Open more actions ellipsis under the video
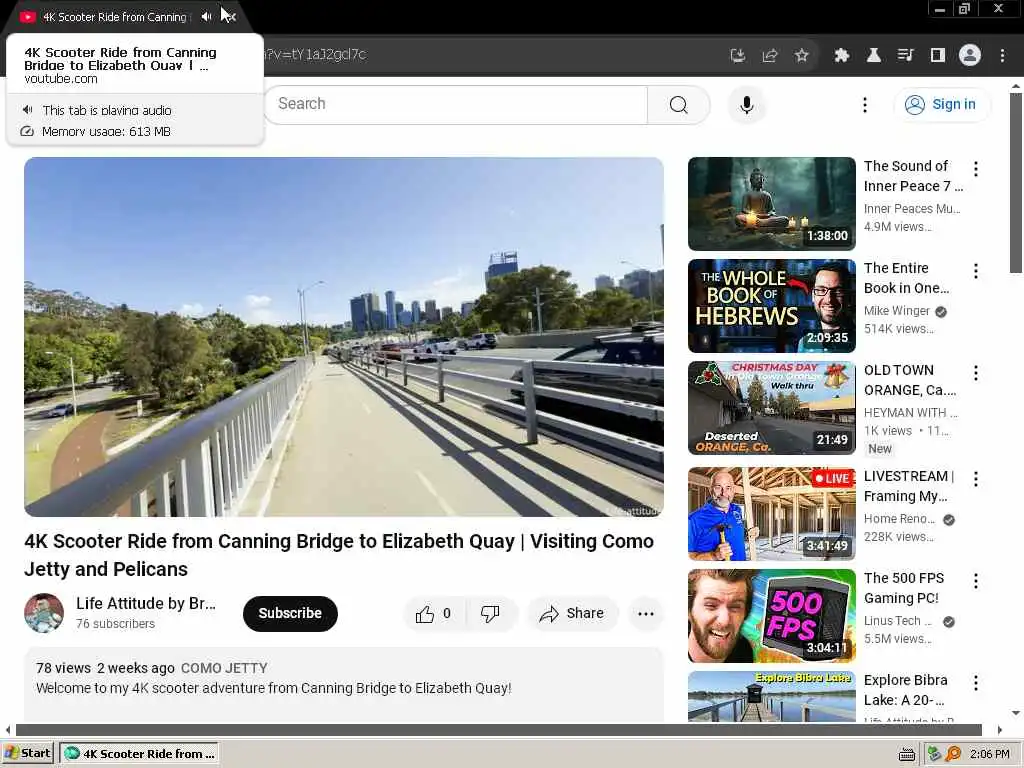The height and width of the screenshot is (768, 1024). click(x=646, y=613)
